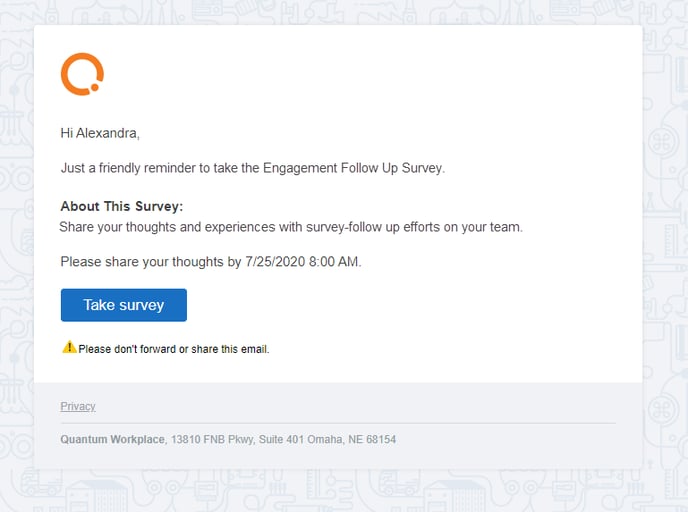The height and width of the screenshot is (512, 688).
Task: Click the Quantum Workplace name in footer
Action: pos(112,439)
